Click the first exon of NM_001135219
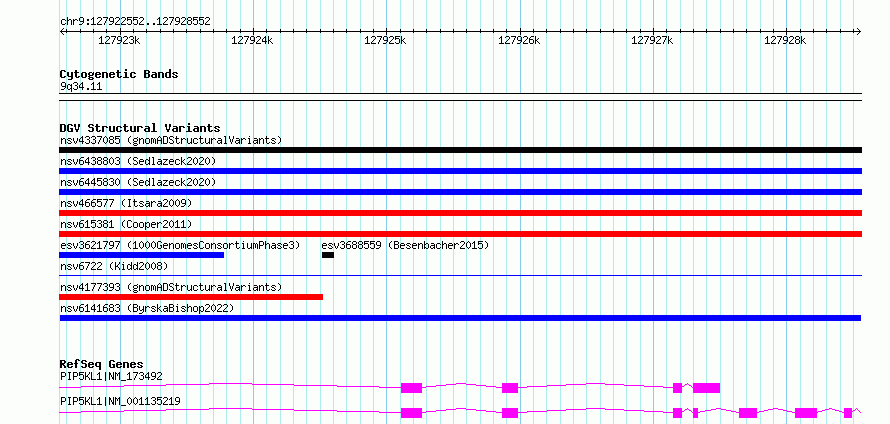Screen dimensions: 890x424 pos(412,413)
